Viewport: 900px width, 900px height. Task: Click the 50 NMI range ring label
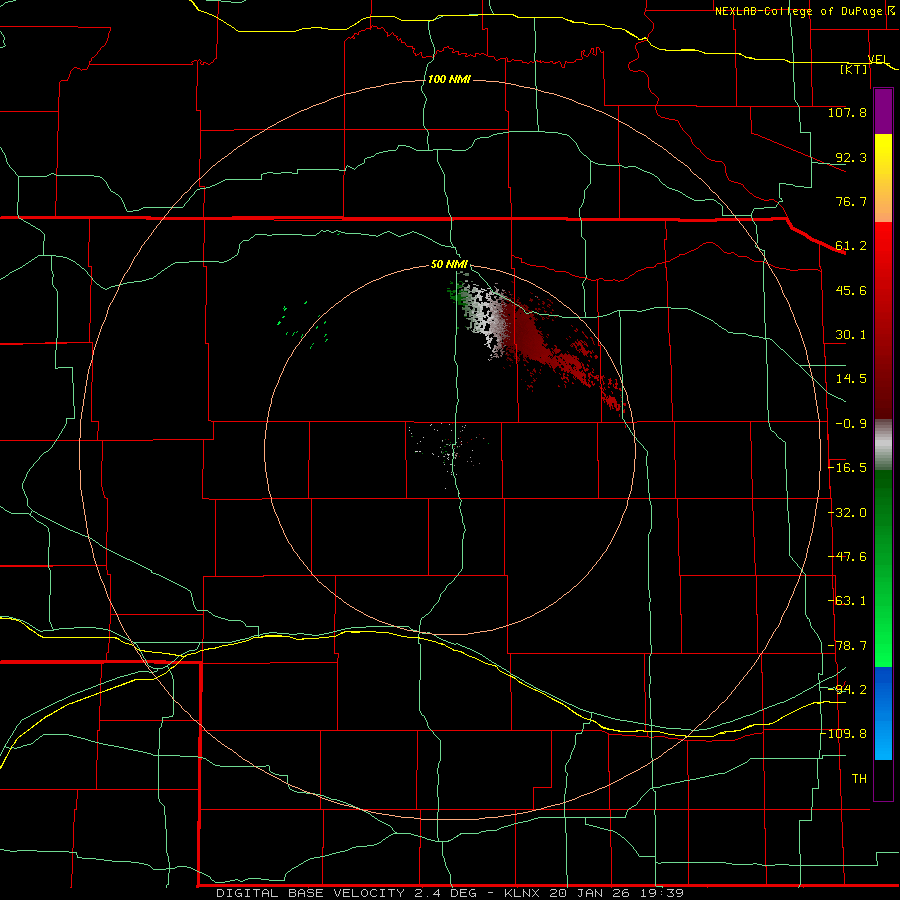coord(449,265)
